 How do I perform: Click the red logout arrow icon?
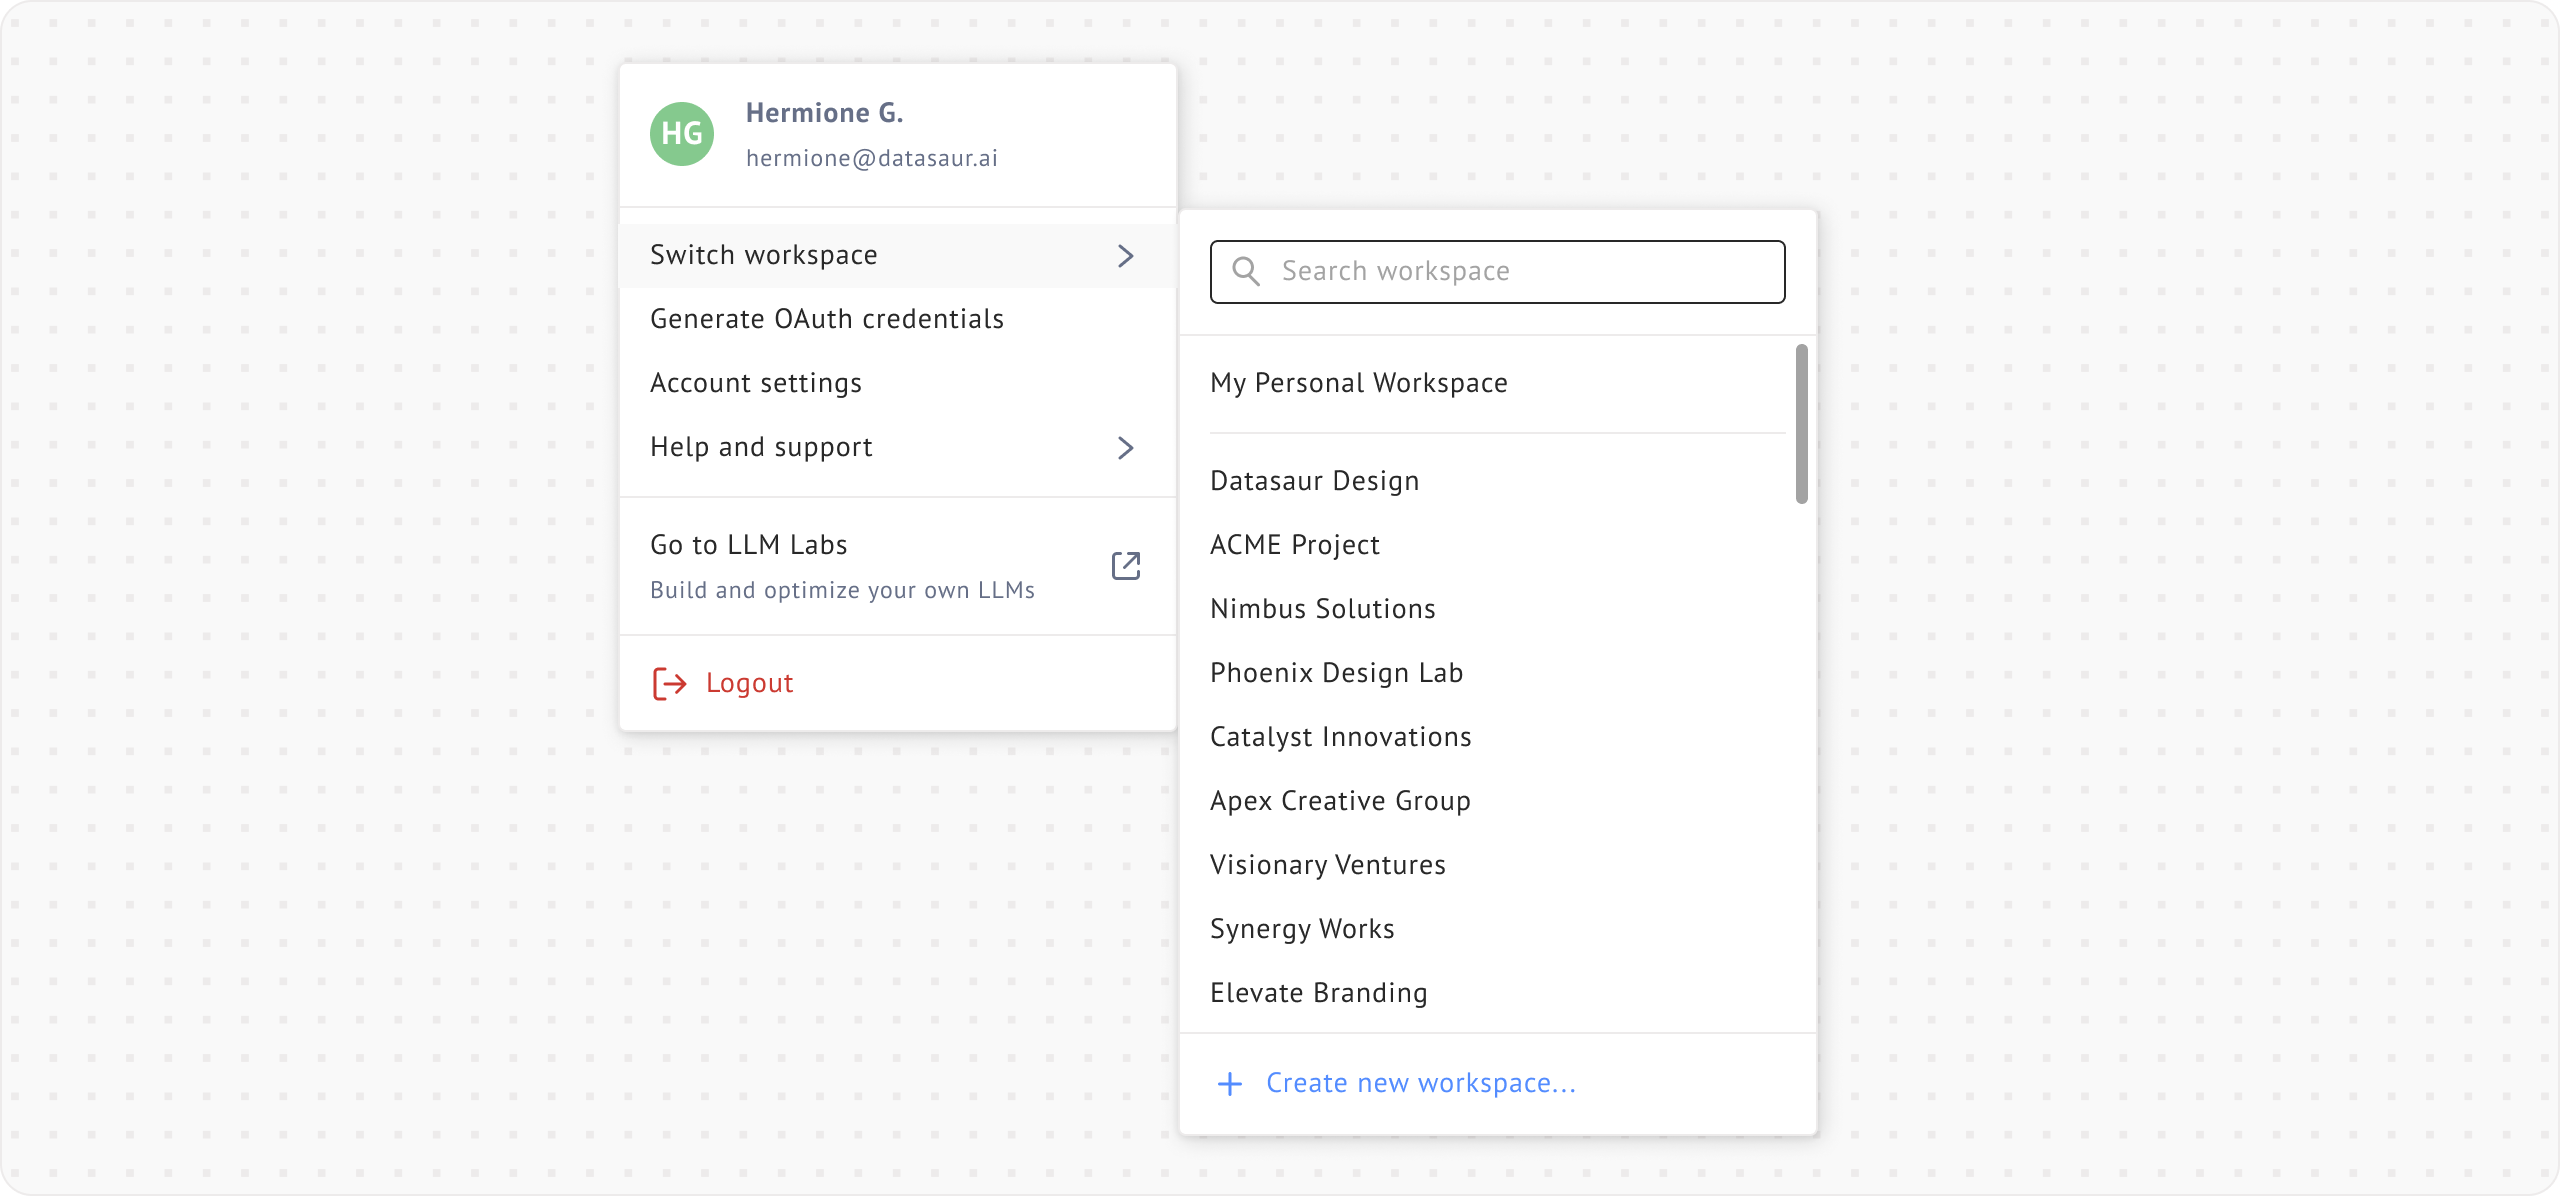pyautogui.click(x=669, y=683)
